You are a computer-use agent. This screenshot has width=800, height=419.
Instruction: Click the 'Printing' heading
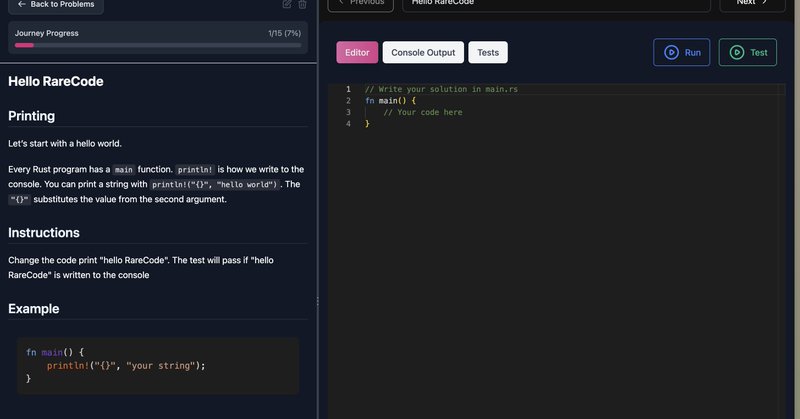(32, 116)
